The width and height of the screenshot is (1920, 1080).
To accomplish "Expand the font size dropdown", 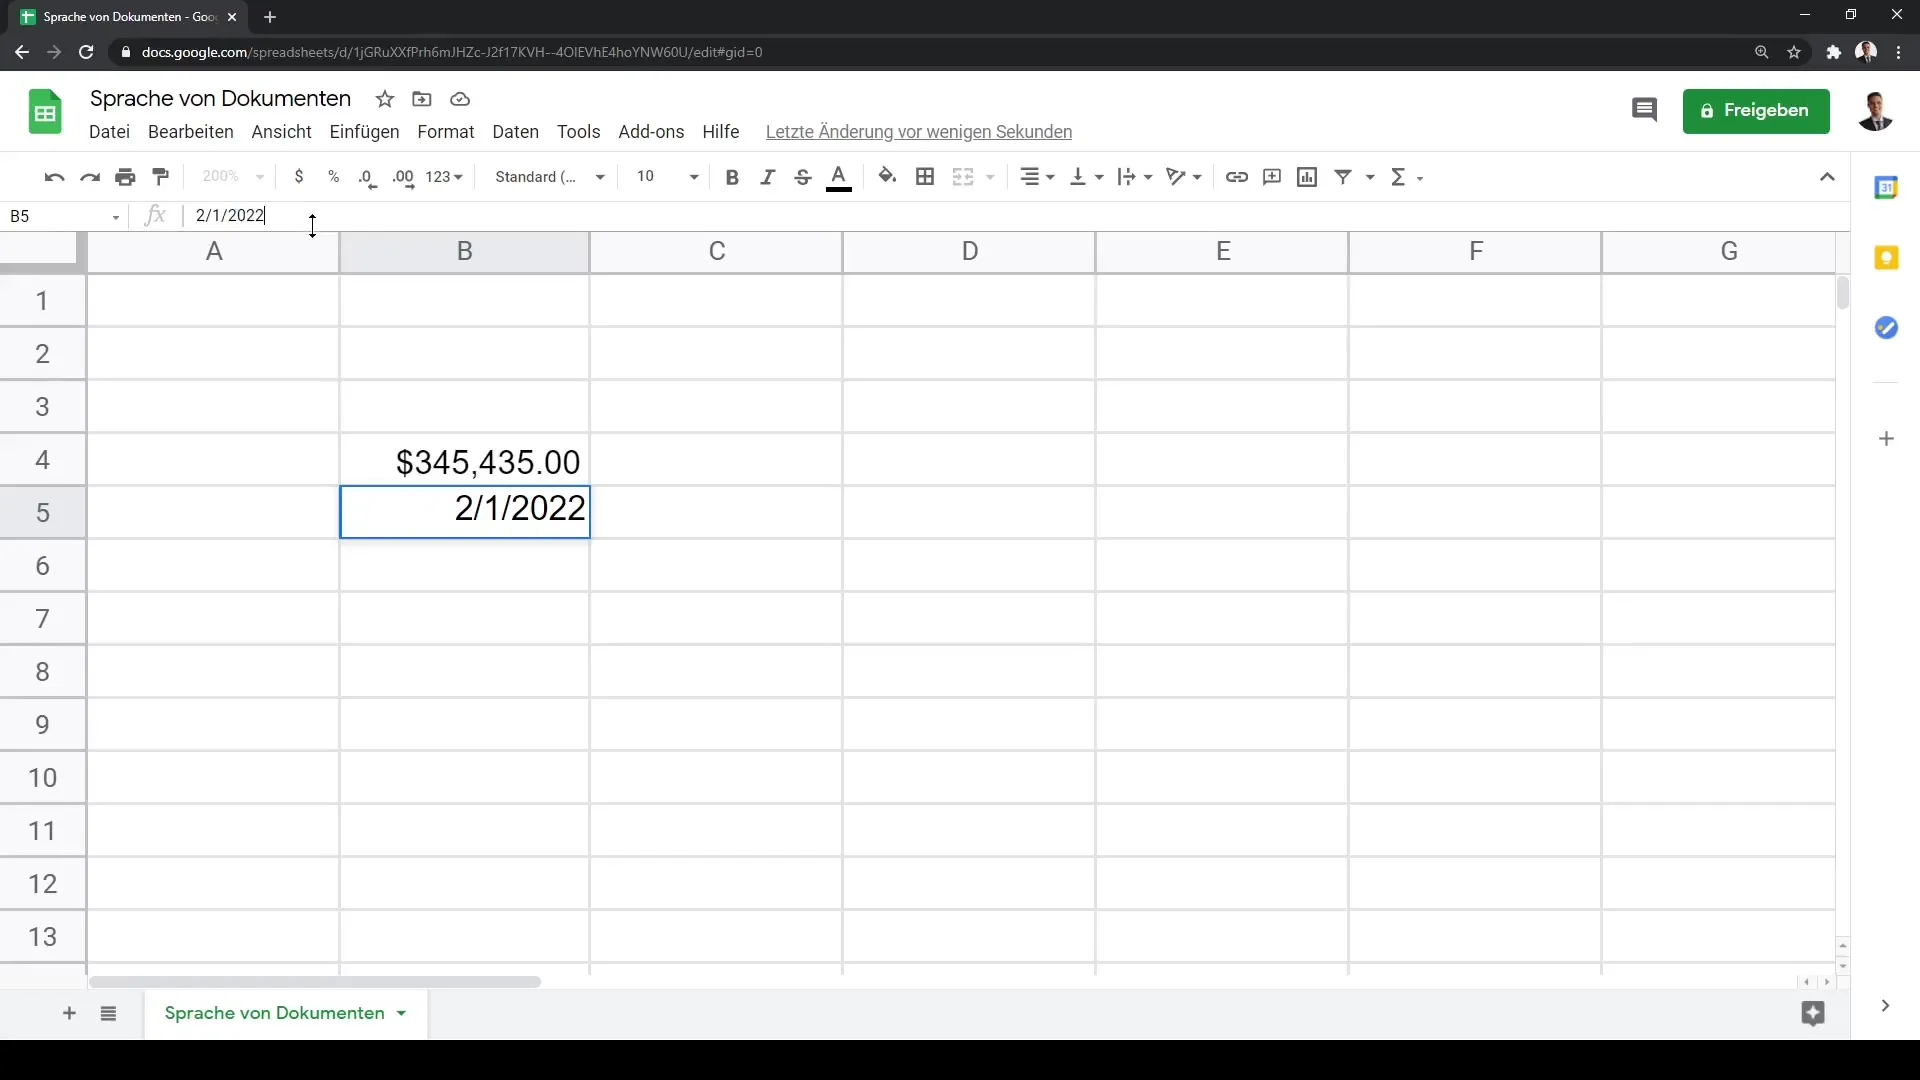I will coord(692,175).
